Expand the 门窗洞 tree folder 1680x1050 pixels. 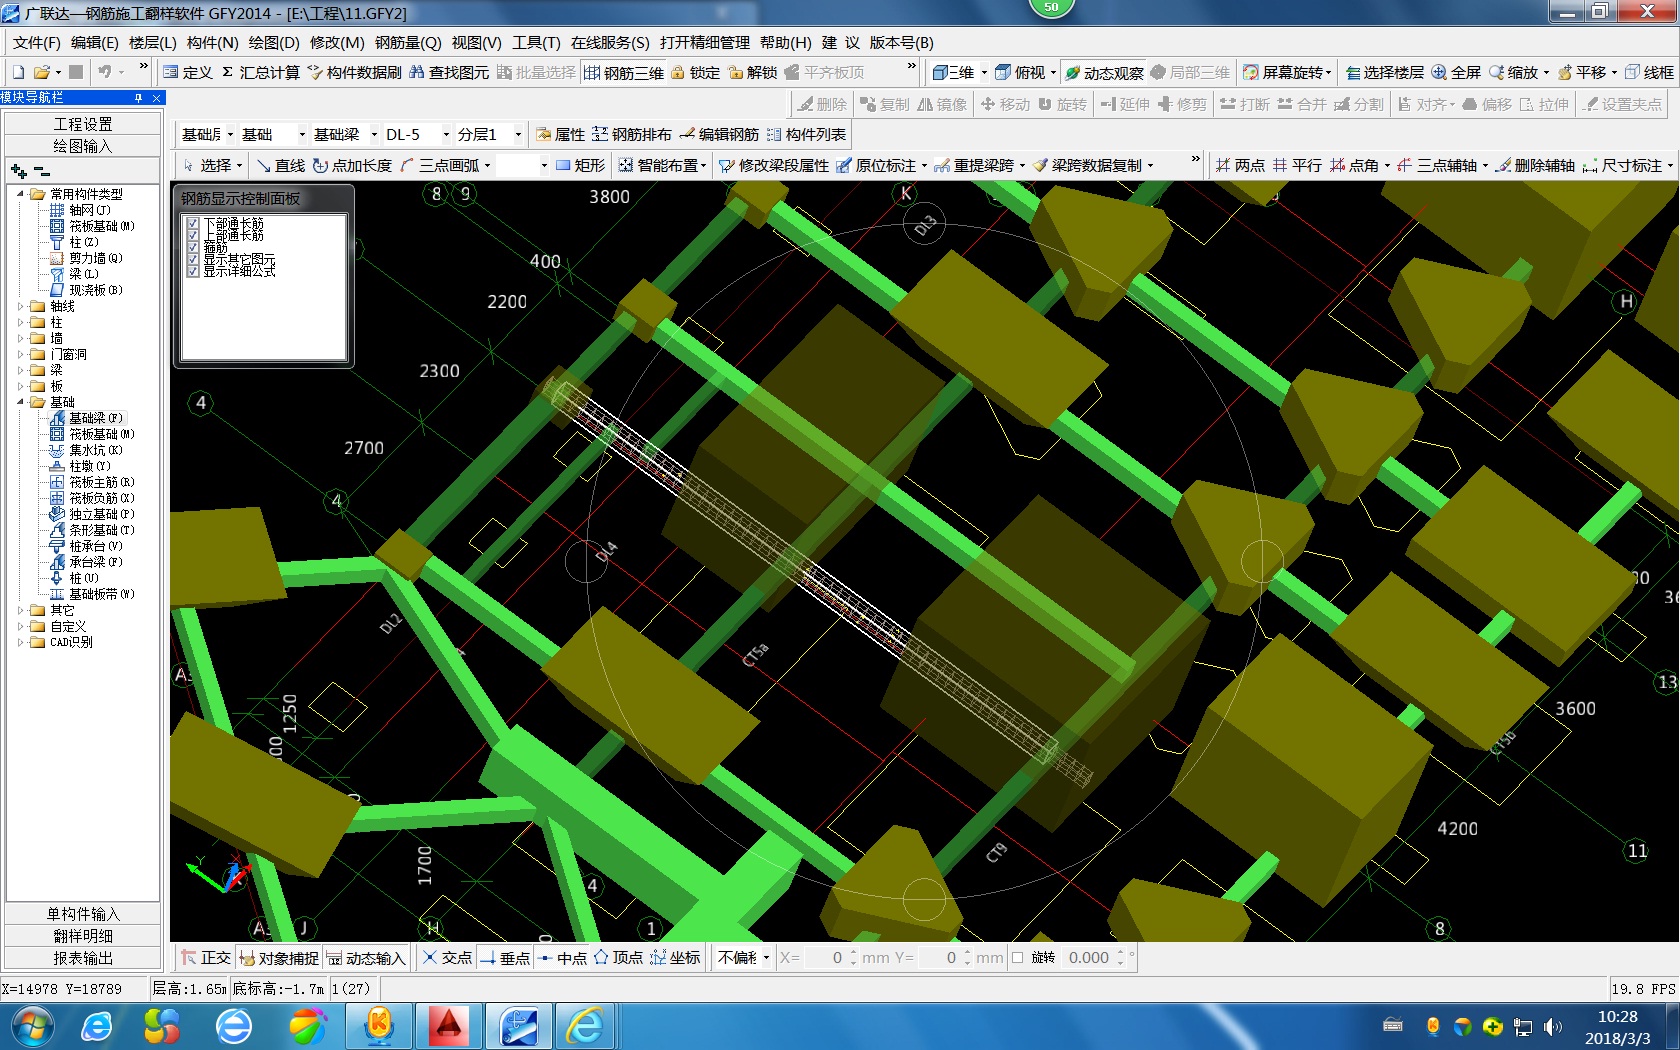pos(20,354)
